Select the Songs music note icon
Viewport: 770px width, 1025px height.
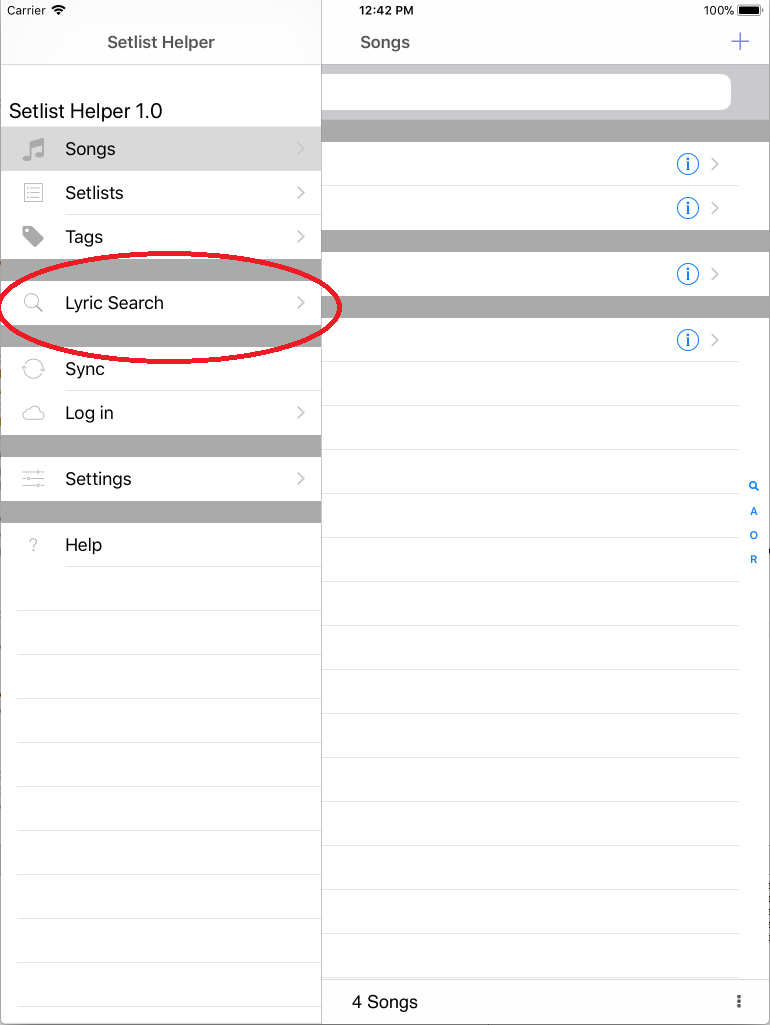pyautogui.click(x=33, y=148)
